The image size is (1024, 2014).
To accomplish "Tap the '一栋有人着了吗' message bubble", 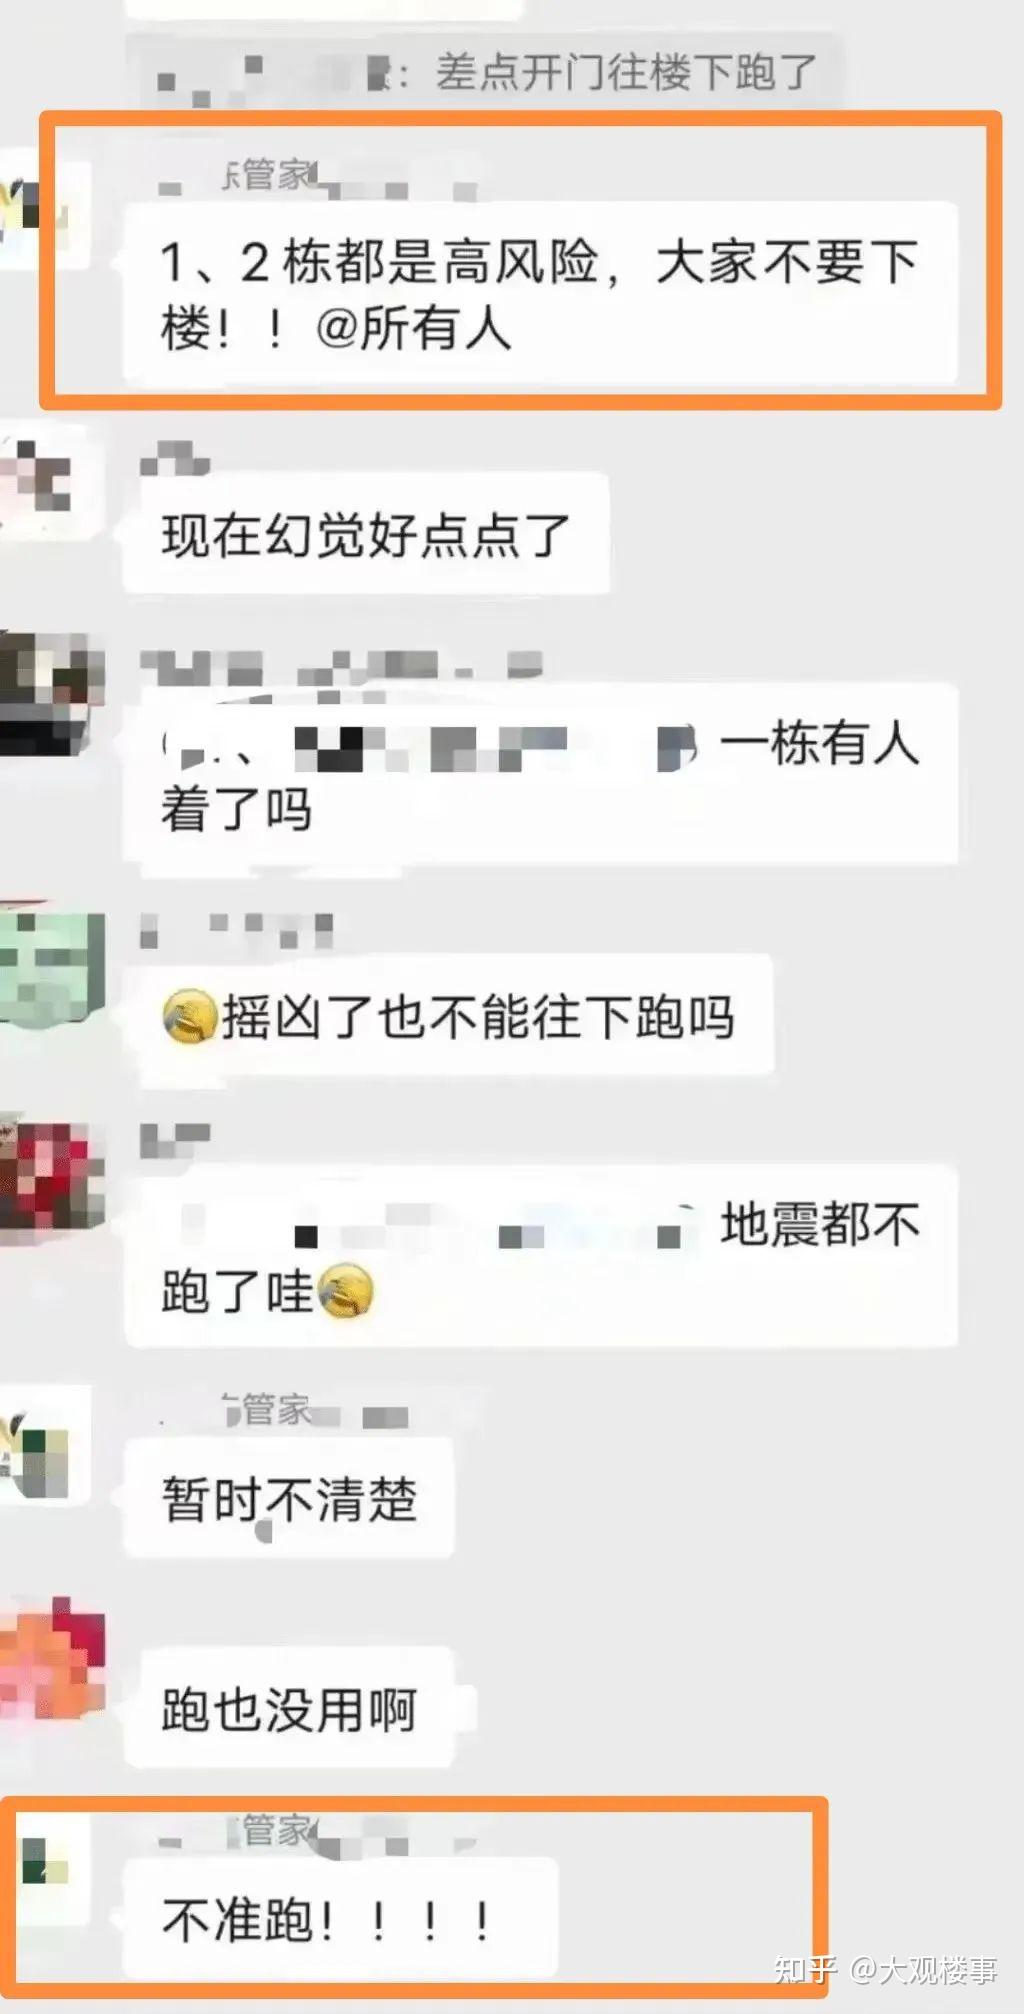I will [x=540, y=774].
